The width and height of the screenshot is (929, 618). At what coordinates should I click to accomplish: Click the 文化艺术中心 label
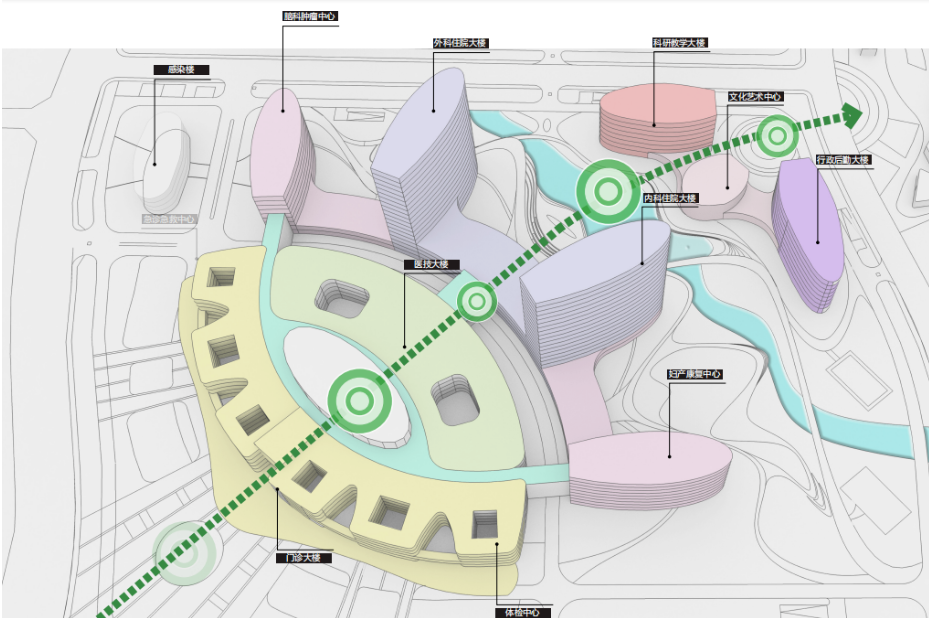coord(755,97)
